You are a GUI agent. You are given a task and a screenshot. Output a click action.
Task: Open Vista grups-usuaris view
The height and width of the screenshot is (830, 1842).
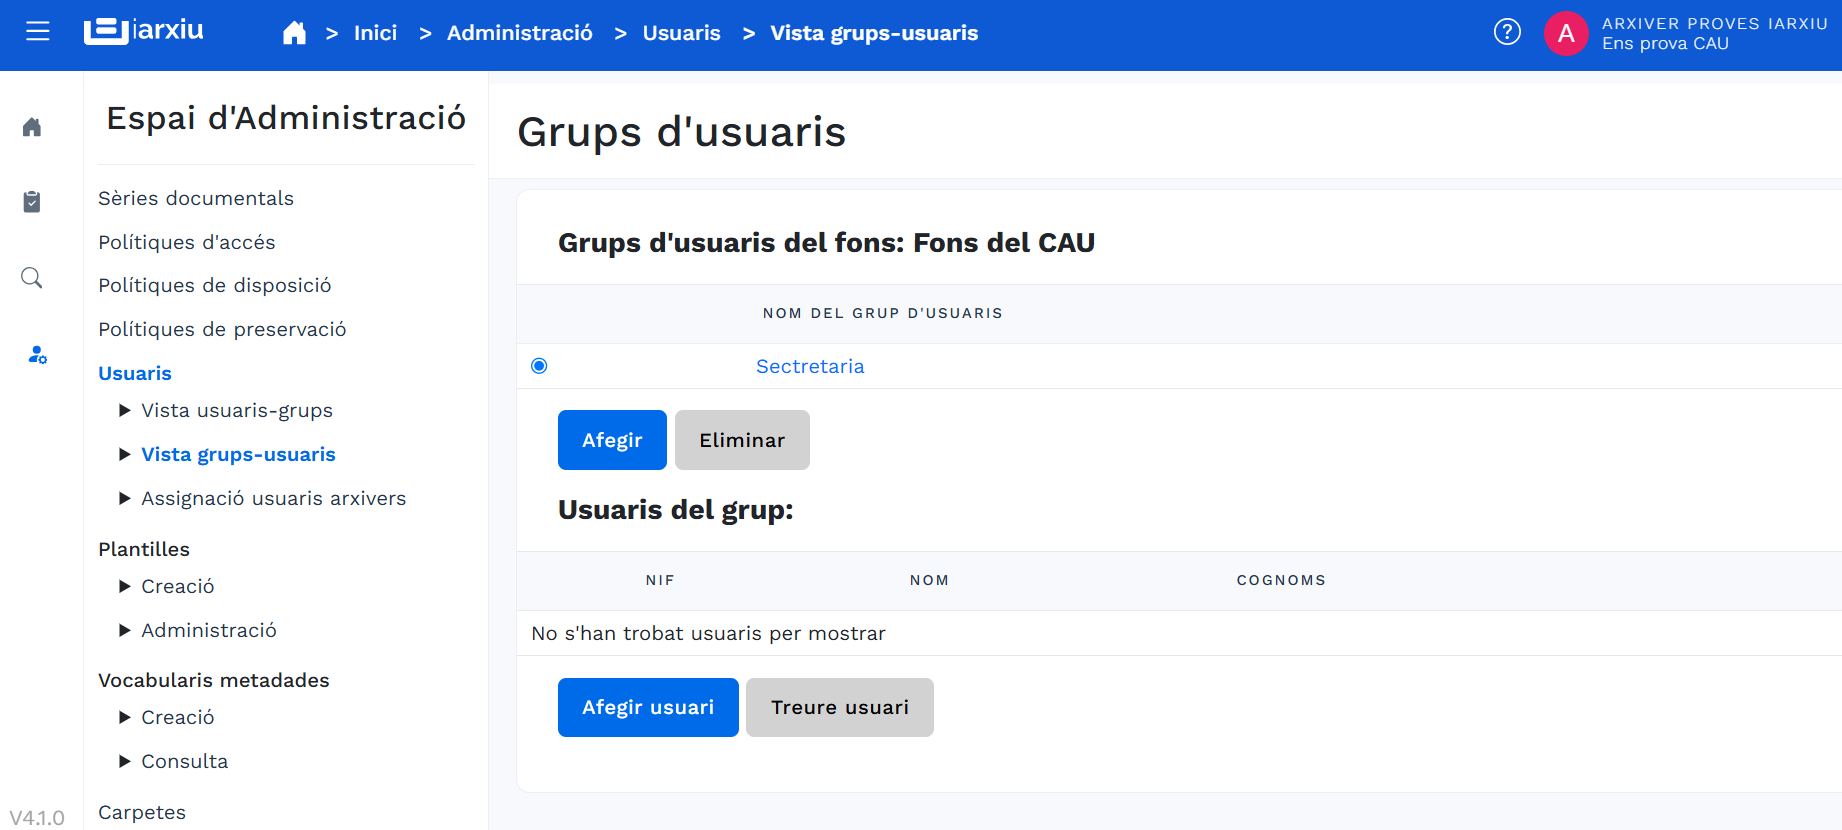238,454
